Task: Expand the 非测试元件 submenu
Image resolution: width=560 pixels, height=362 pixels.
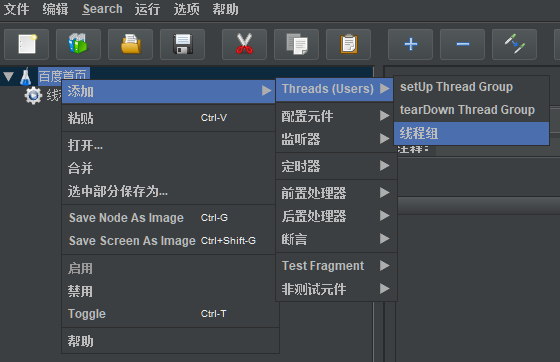Action: click(336, 289)
